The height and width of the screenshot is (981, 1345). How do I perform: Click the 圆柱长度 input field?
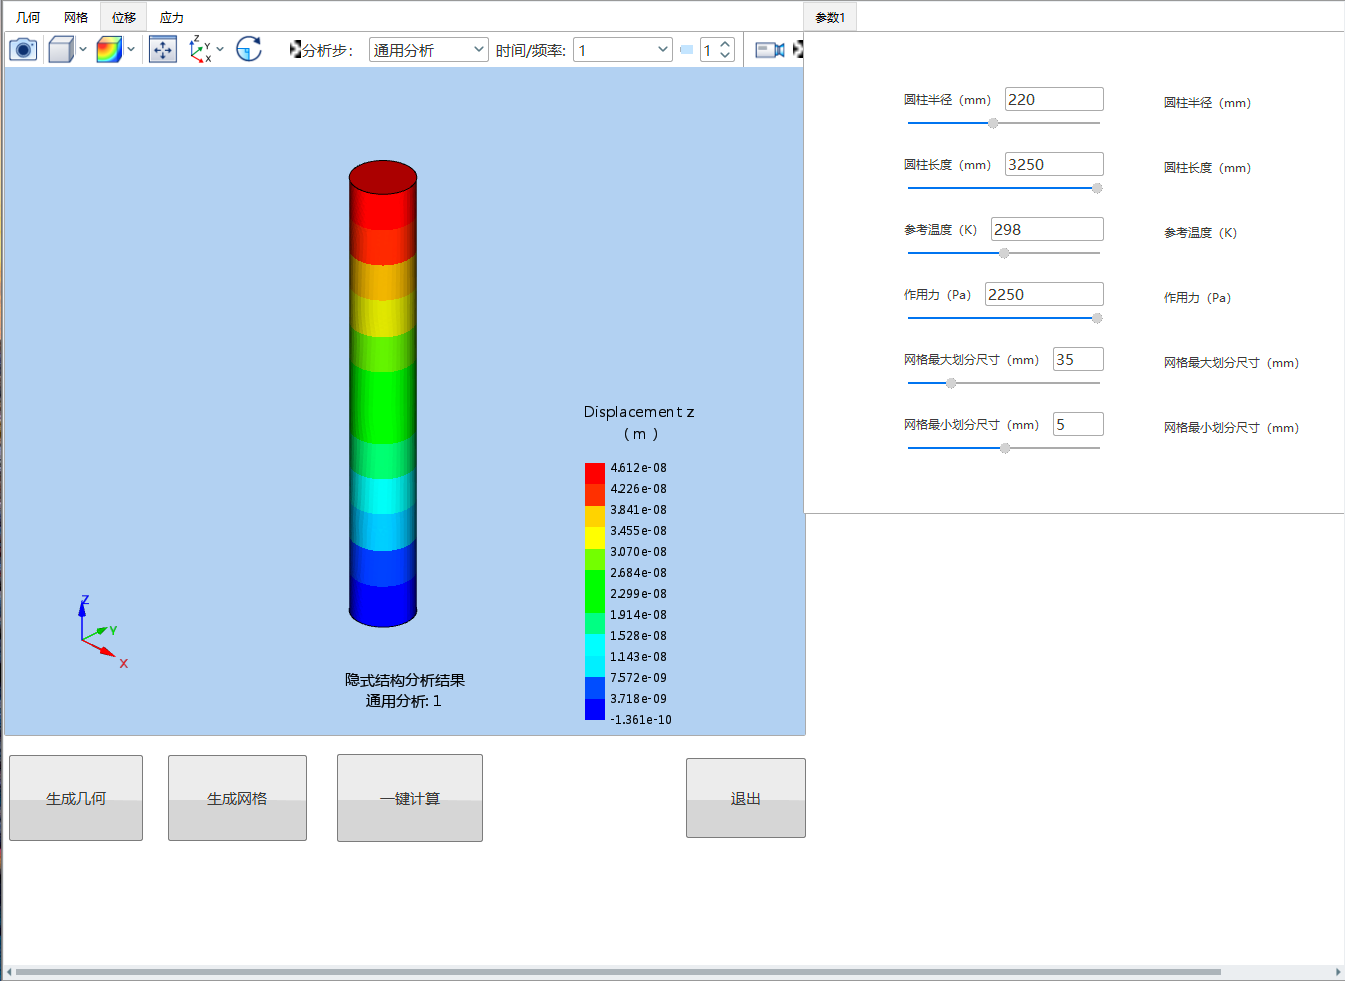pos(1054,164)
